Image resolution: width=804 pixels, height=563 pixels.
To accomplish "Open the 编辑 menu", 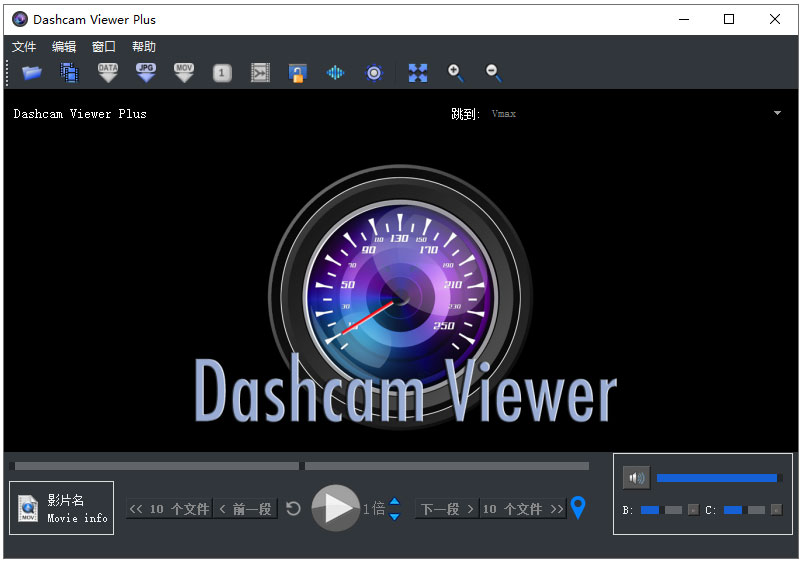I will tap(64, 47).
